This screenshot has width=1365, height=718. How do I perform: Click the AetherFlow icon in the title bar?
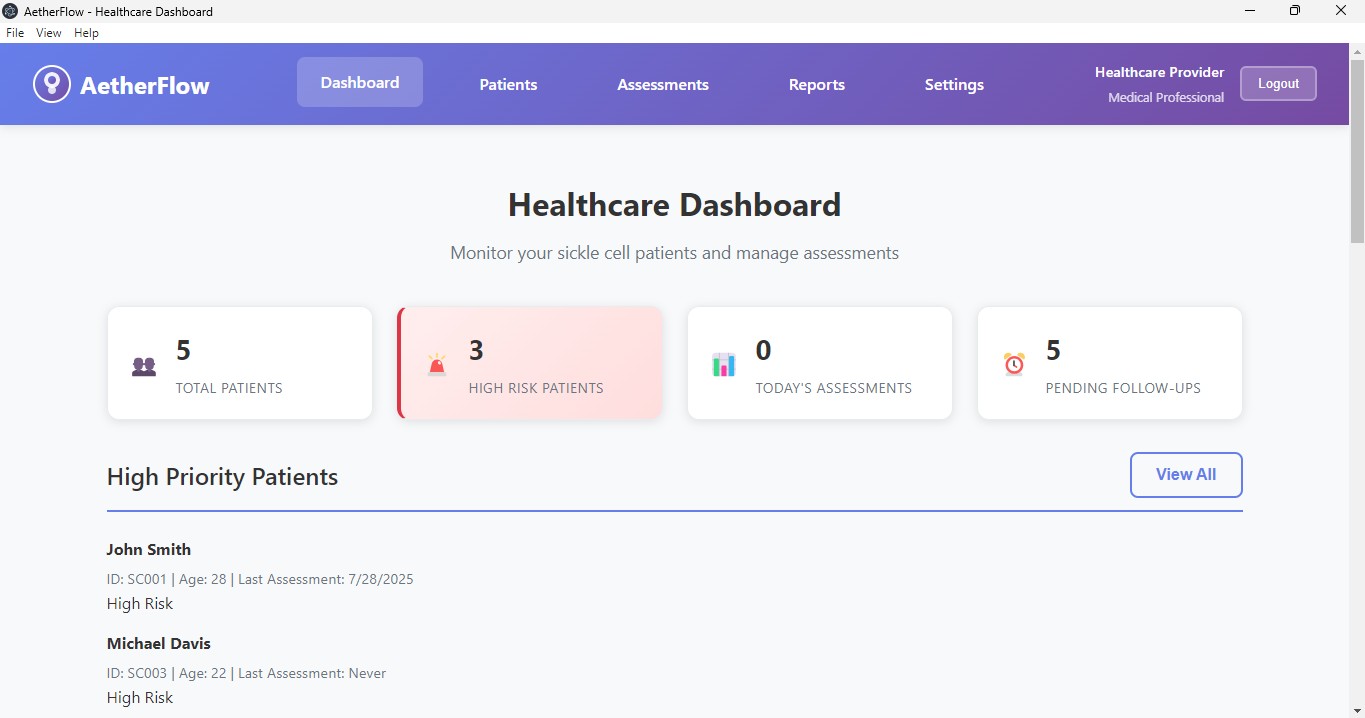tap(10, 11)
